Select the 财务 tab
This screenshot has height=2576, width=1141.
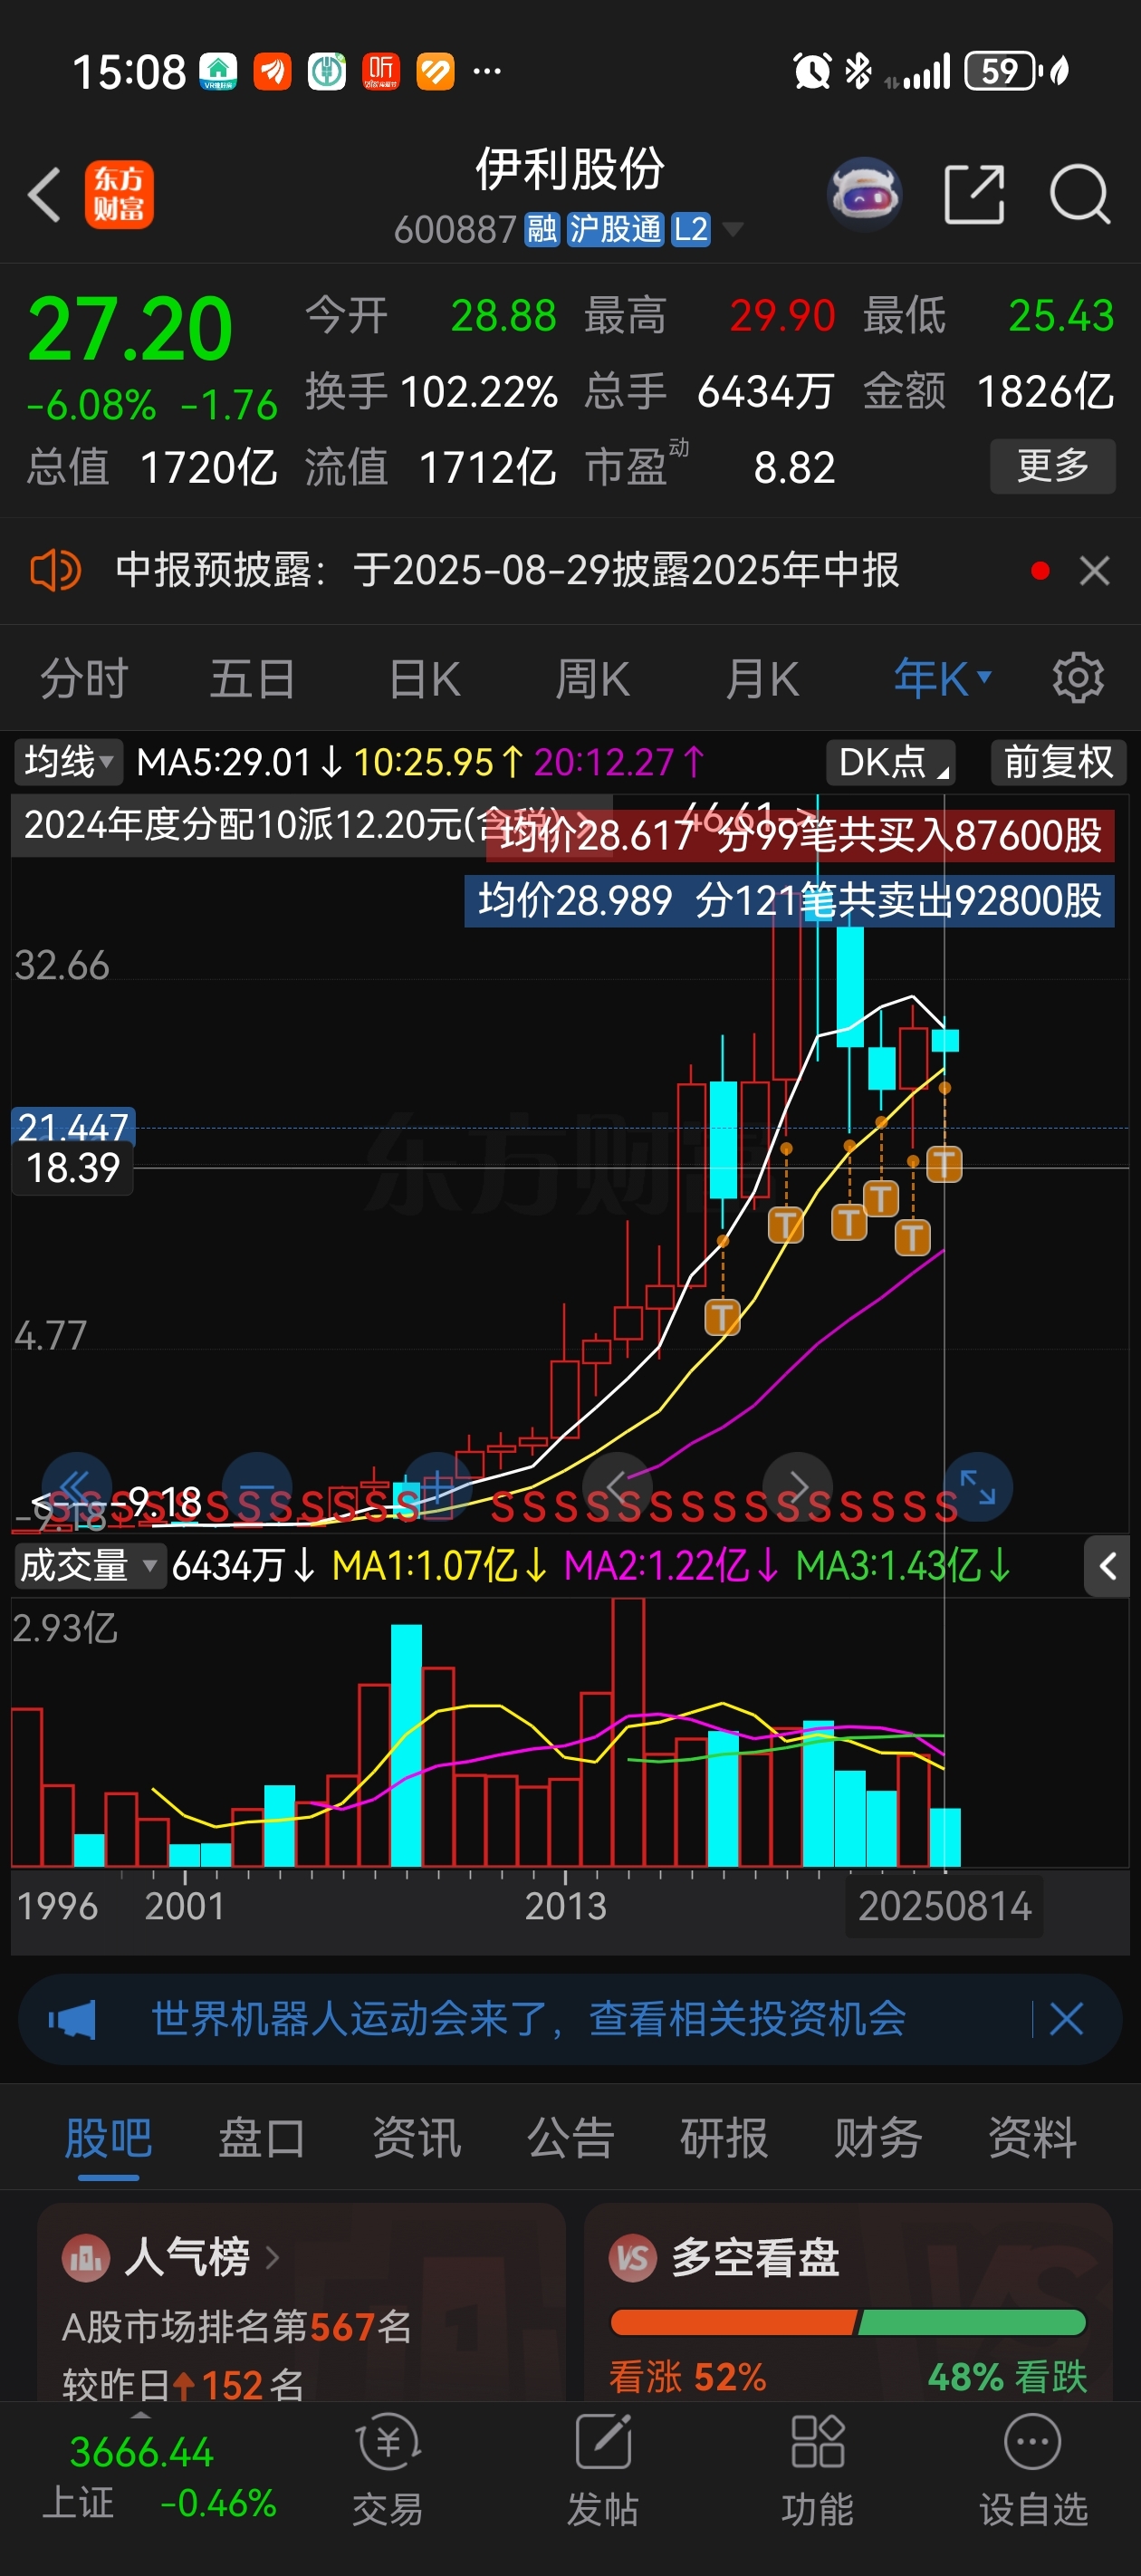878,2139
